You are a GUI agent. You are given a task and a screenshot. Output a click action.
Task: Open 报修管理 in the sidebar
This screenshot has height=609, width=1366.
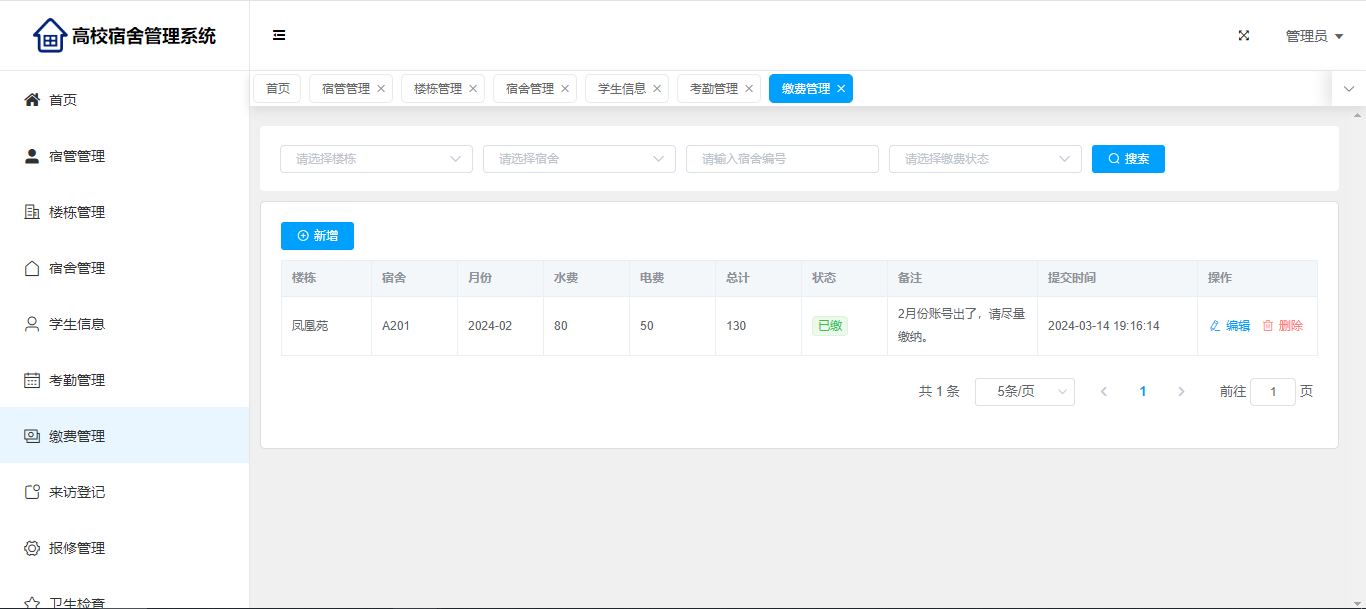click(77, 548)
